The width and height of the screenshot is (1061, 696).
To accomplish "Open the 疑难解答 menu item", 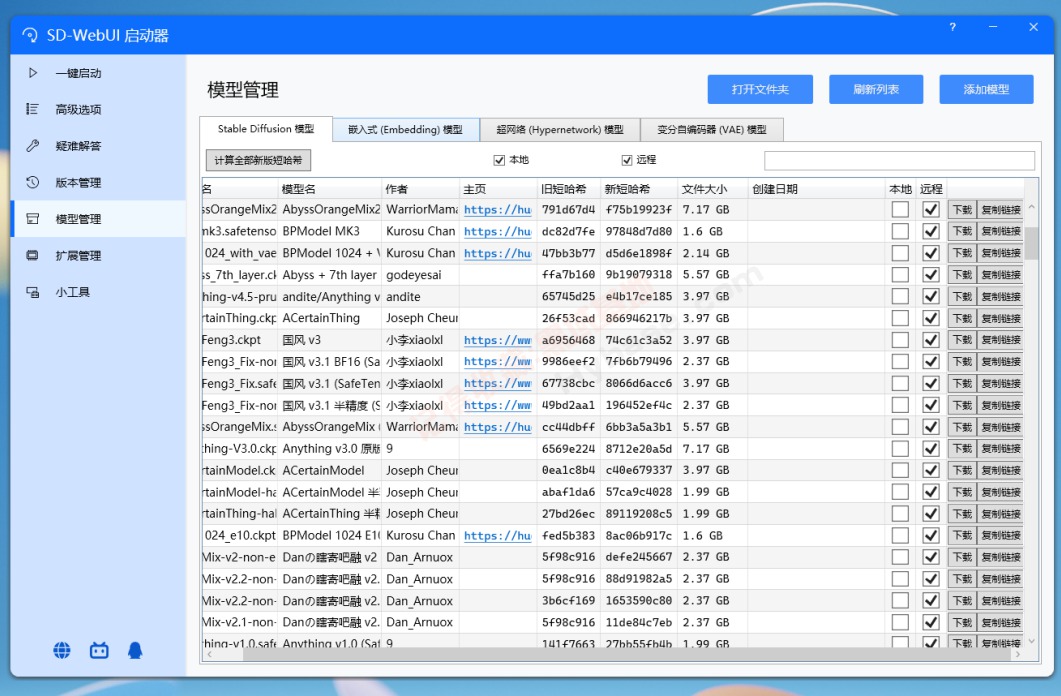I will [x=98, y=146].
